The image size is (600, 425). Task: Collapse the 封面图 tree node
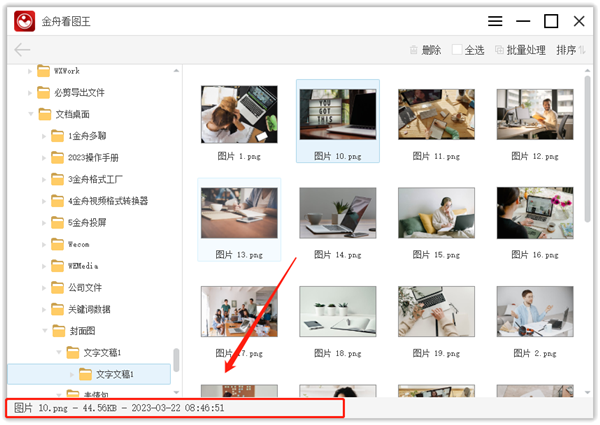point(45,331)
